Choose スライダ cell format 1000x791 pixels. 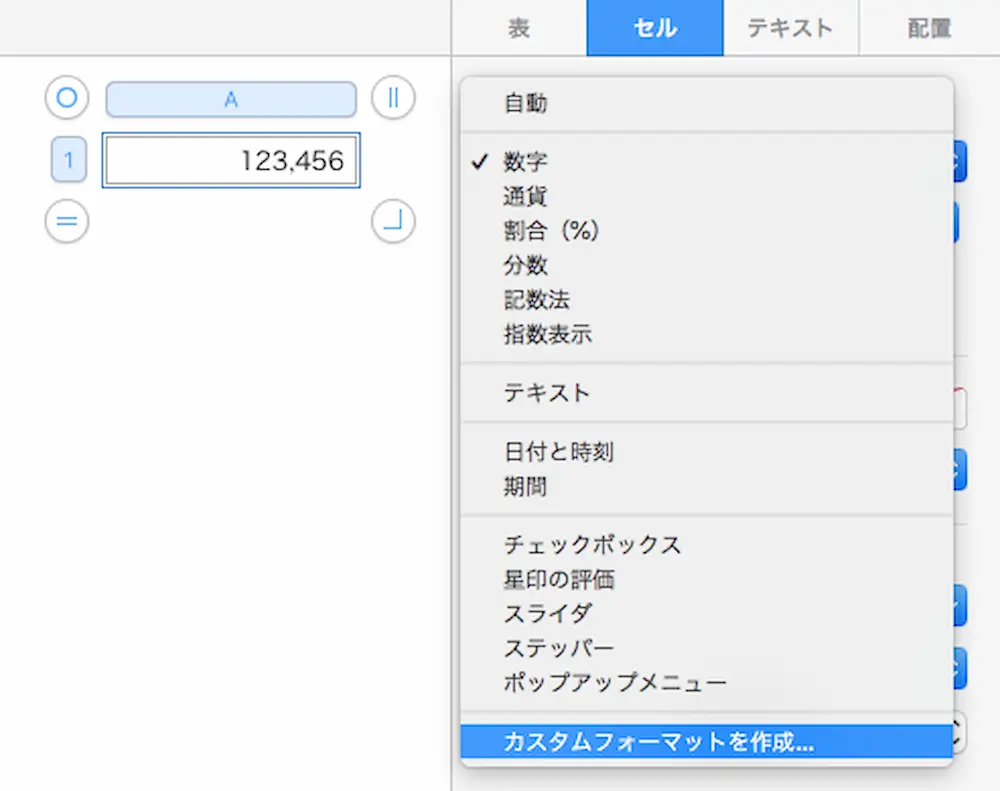pyautogui.click(x=549, y=614)
